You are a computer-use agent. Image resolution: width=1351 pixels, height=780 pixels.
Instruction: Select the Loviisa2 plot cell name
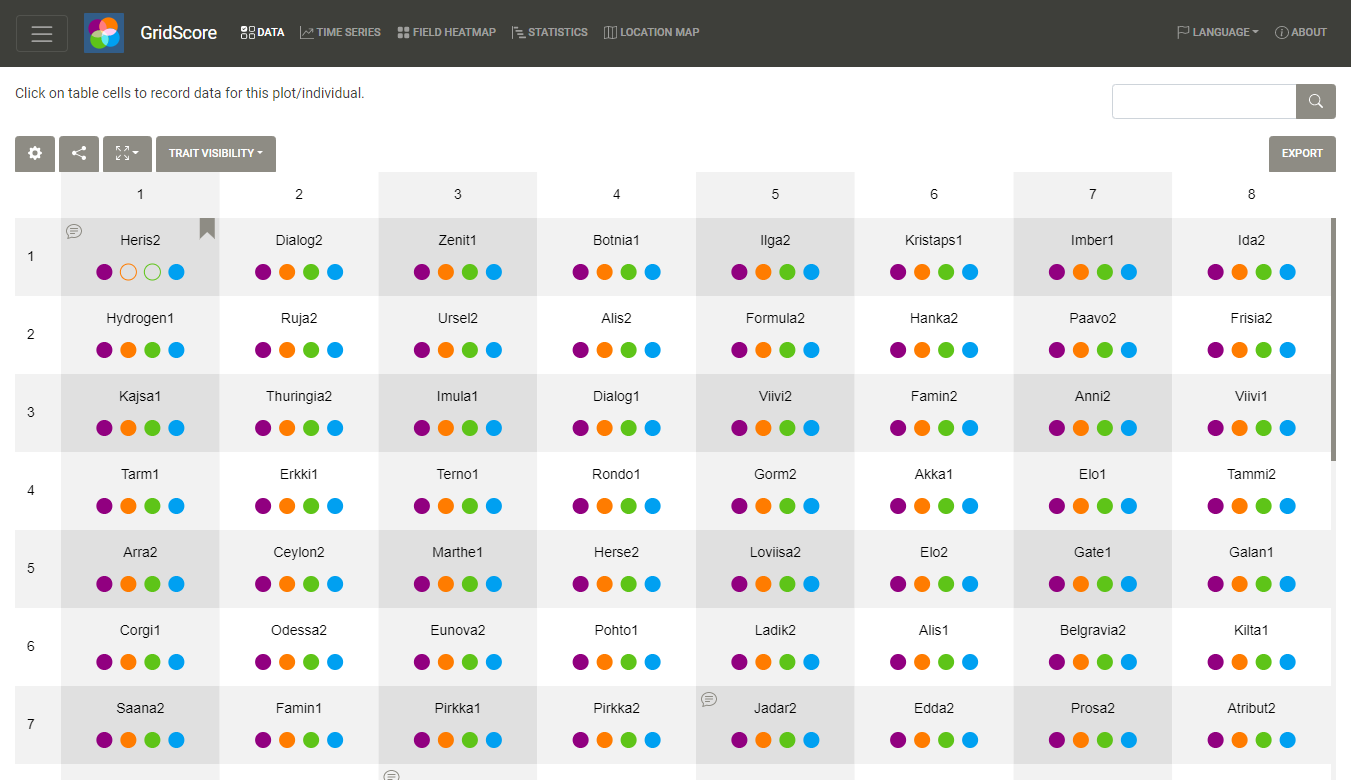(x=775, y=552)
